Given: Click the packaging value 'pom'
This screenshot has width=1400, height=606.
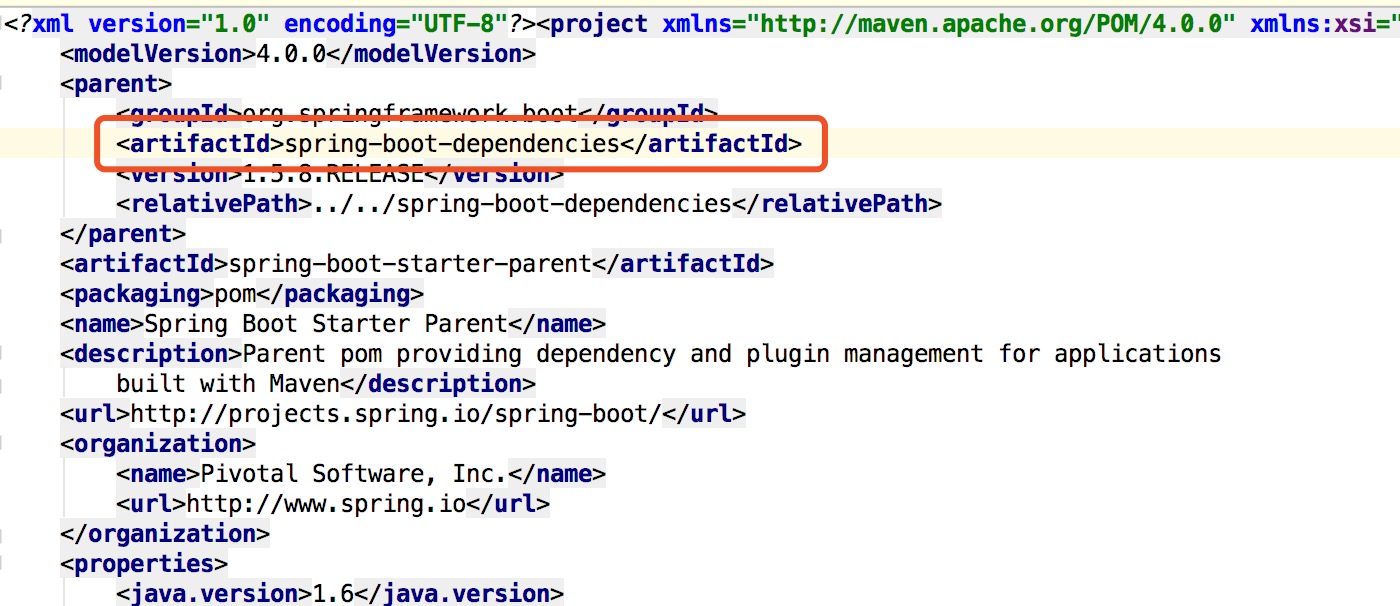Looking at the screenshot, I should click(x=235, y=294).
